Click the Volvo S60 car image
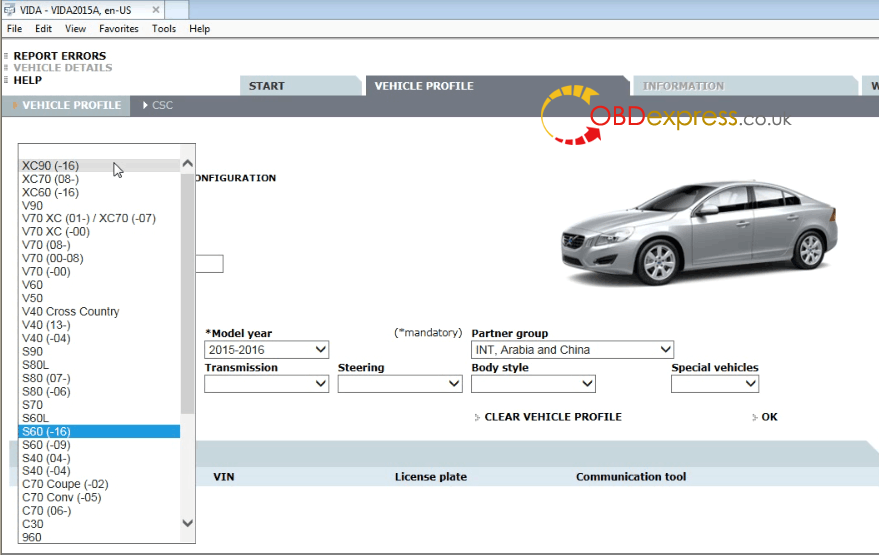Image resolution: width=879 pixels, height=555 pixels. [699, 232]
